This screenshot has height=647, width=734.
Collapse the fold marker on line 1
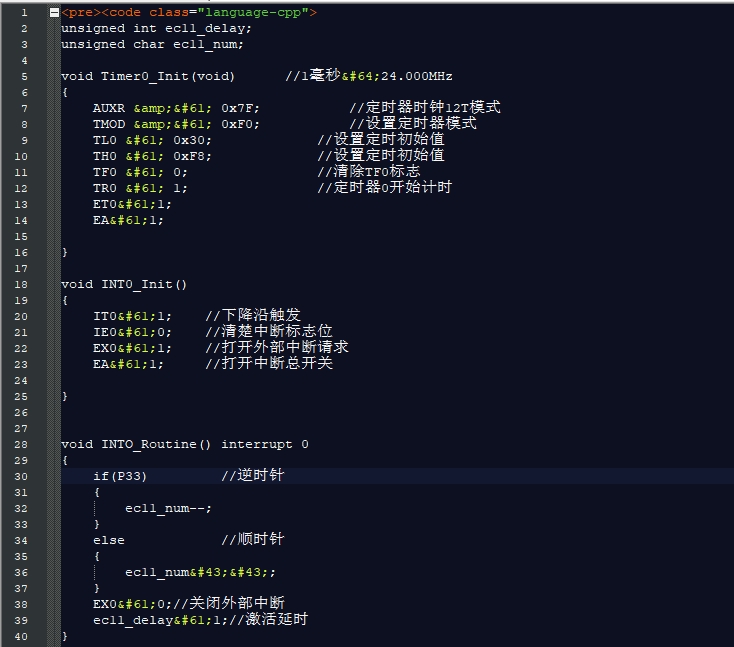coord(53,12)
